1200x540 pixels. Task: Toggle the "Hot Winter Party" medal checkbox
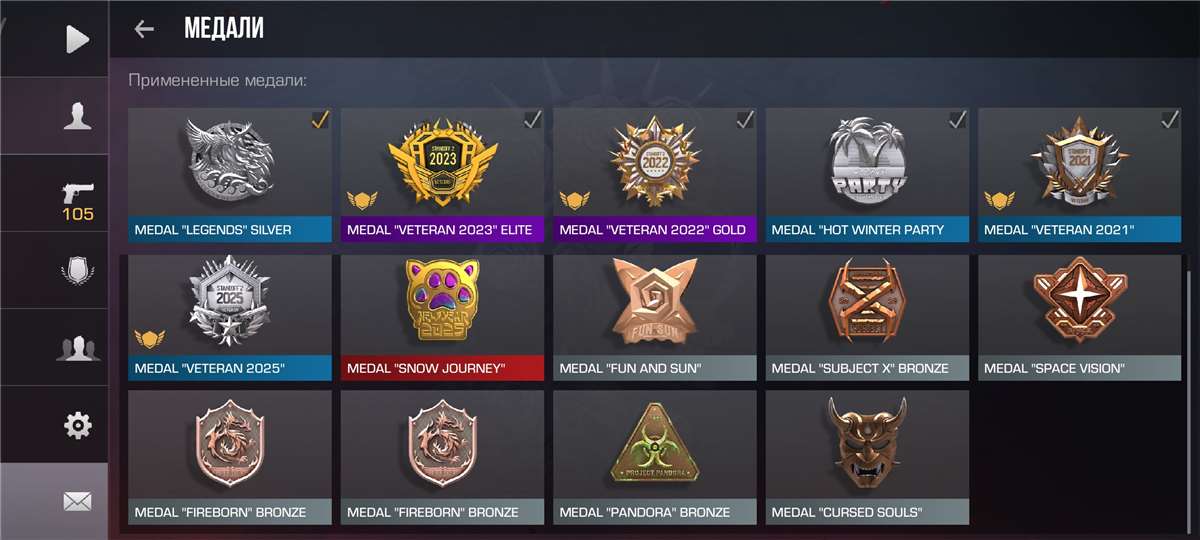tap(958, 120)
